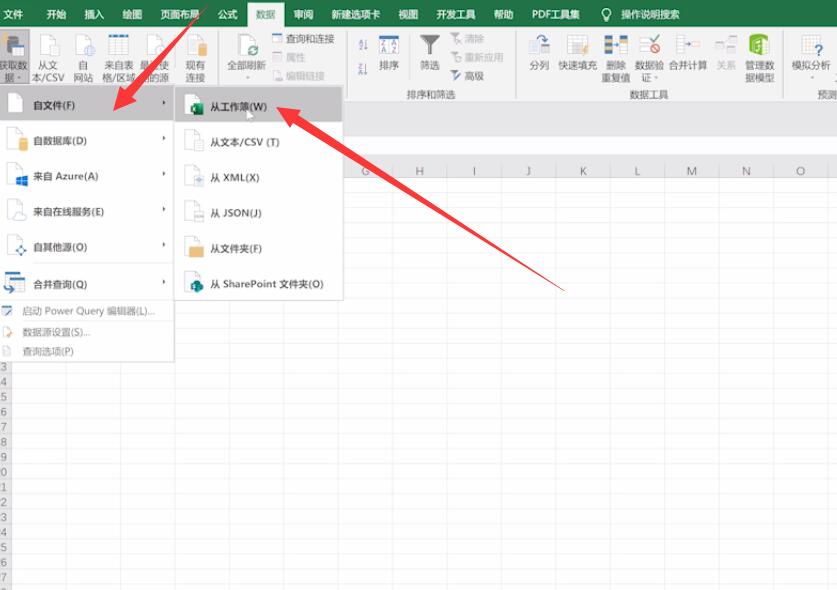Open the What-If Analysis (模拟分析) dropdown
Image resolution: width=837 pixels, height=590 pixels.
tap(811, 57)
